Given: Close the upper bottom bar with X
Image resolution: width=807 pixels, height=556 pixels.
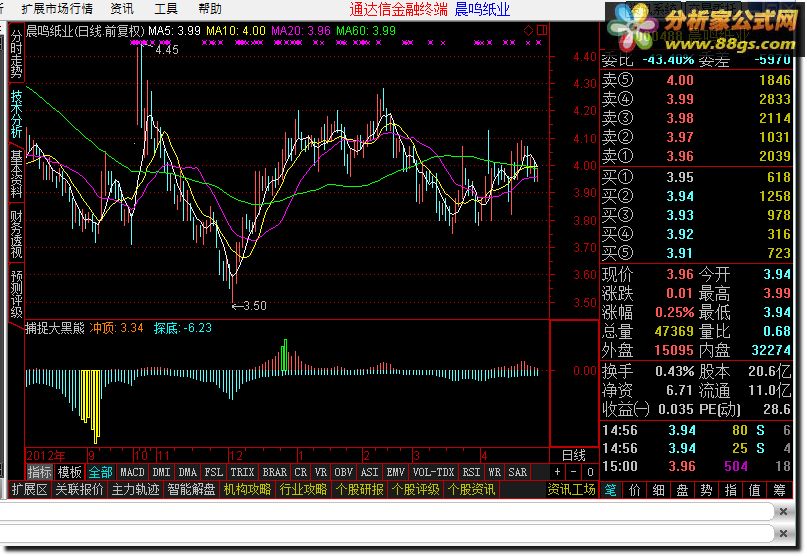Looking at the screenshot, I should (783, 512).
